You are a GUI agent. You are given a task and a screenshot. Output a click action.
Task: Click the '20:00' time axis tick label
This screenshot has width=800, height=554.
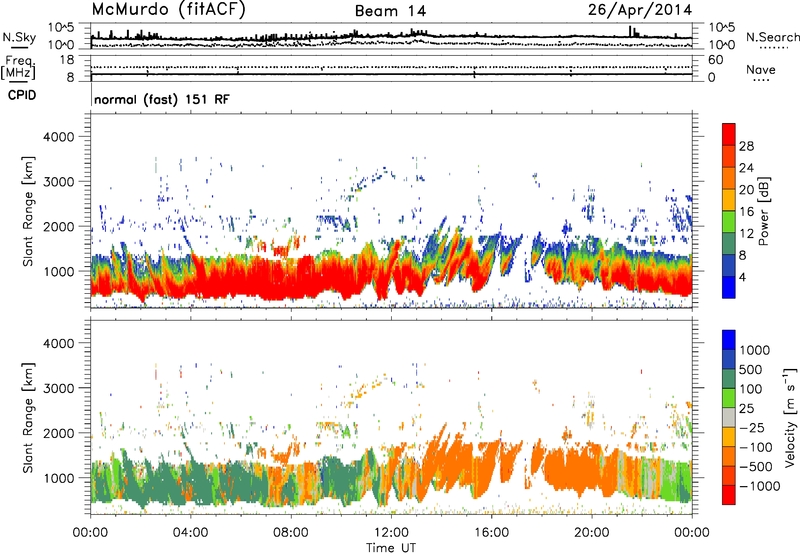coord(592,533)
